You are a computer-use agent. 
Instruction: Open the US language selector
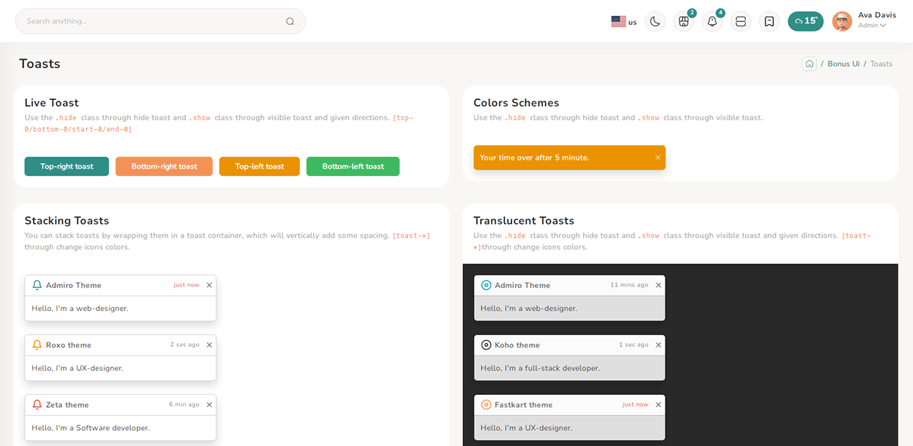point(624,21)
